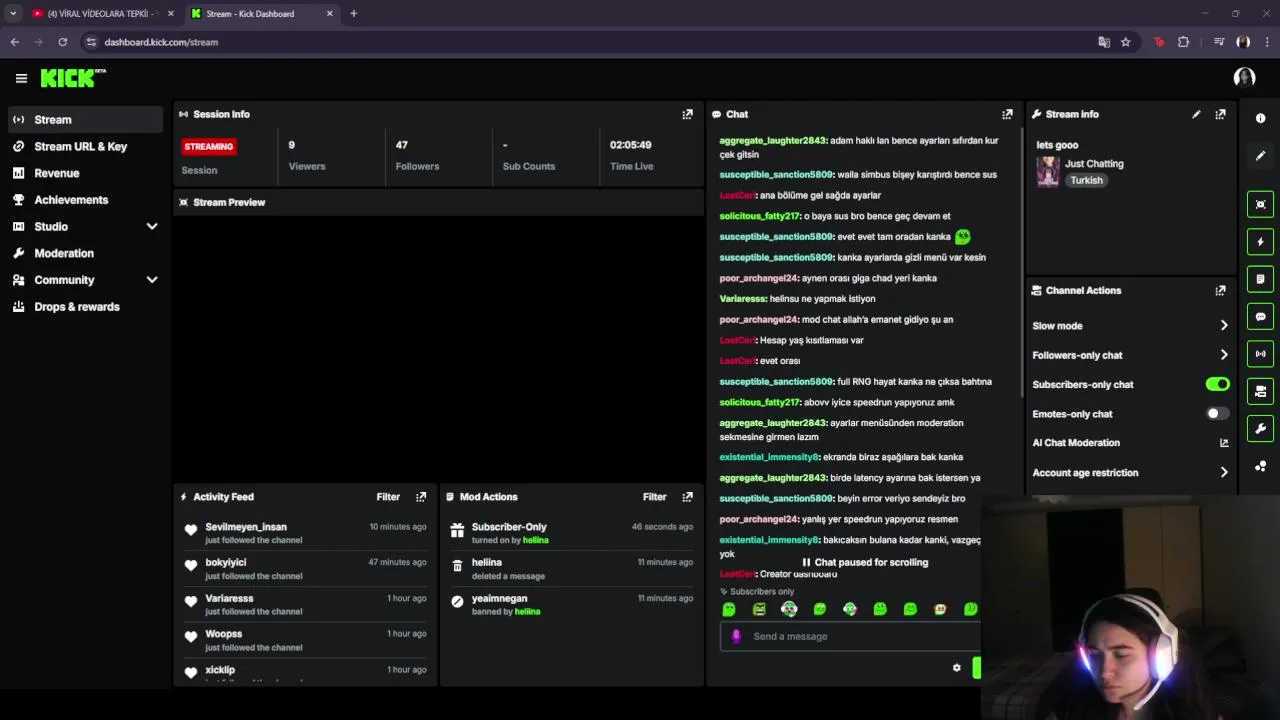
Task: Open AI Chat Moderation stats icon
Action: click(x=1224, y=443)
